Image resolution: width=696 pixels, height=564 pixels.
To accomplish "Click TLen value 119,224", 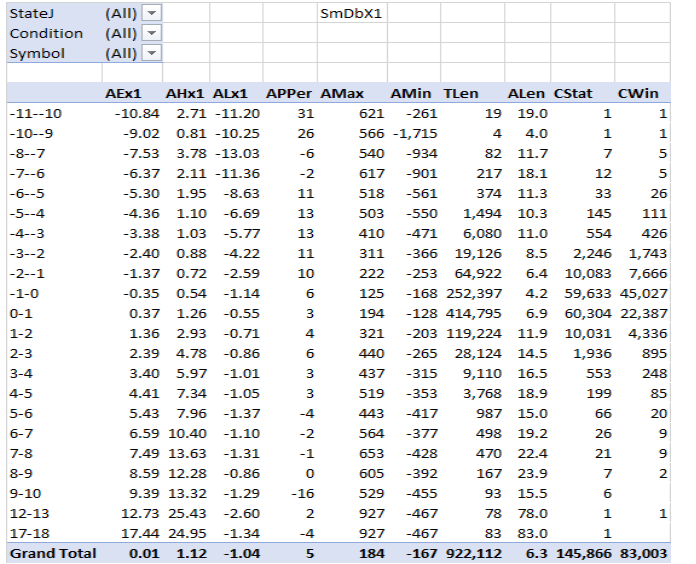I will (474, 334).
